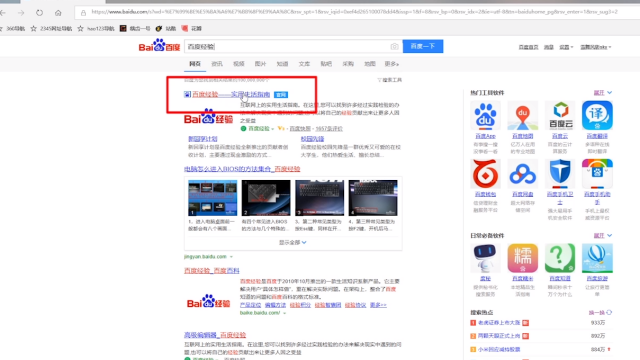Click the 百度一下 search button
This screenshot has height=360, width=640.
tap(423, 46)
